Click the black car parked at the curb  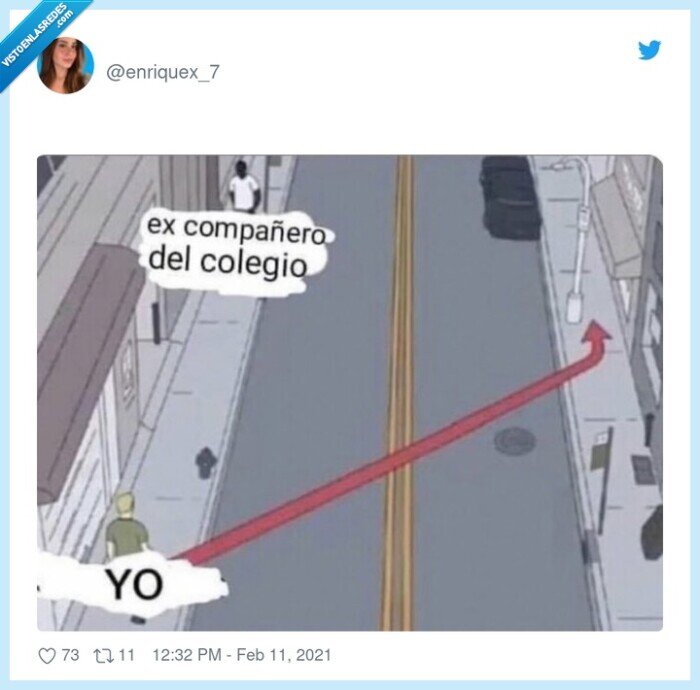click(509, 197)
